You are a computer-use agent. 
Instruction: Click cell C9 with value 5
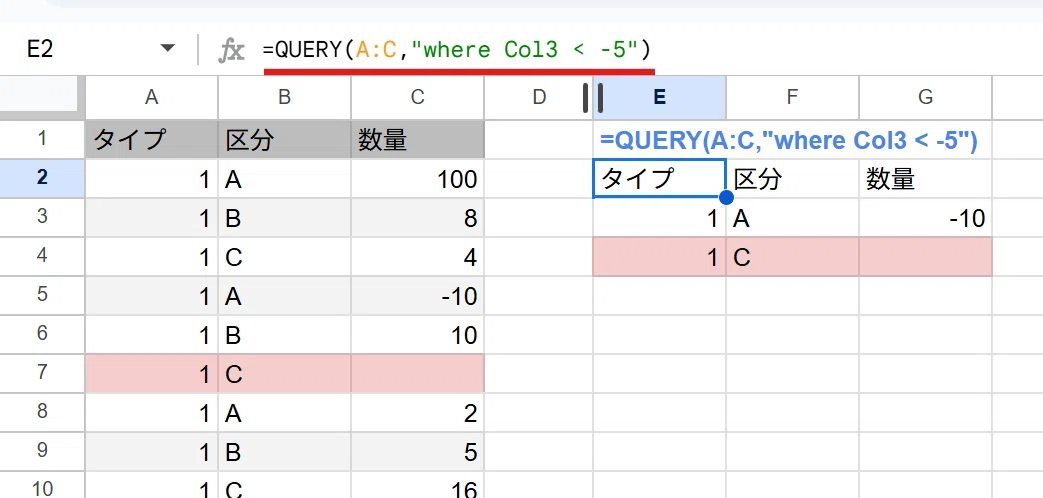coord(418,451)
